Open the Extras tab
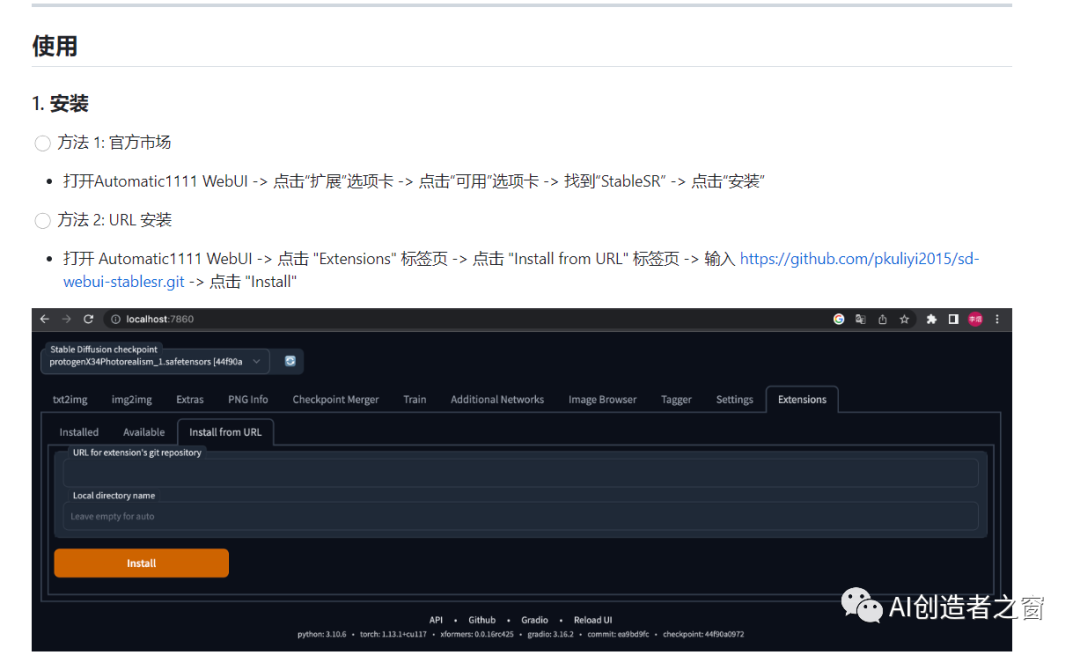The height and width of the screenshot is (655, 1080). 189,399
